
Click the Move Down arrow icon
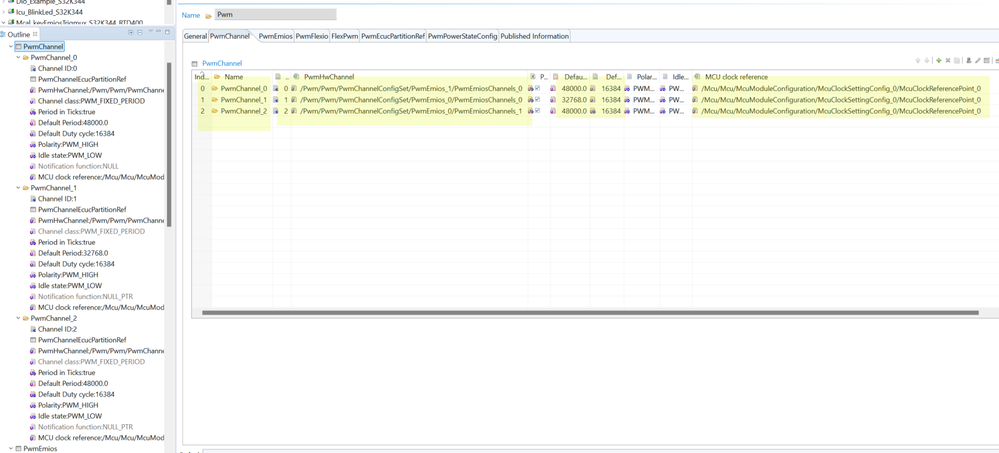coord(927,61)
